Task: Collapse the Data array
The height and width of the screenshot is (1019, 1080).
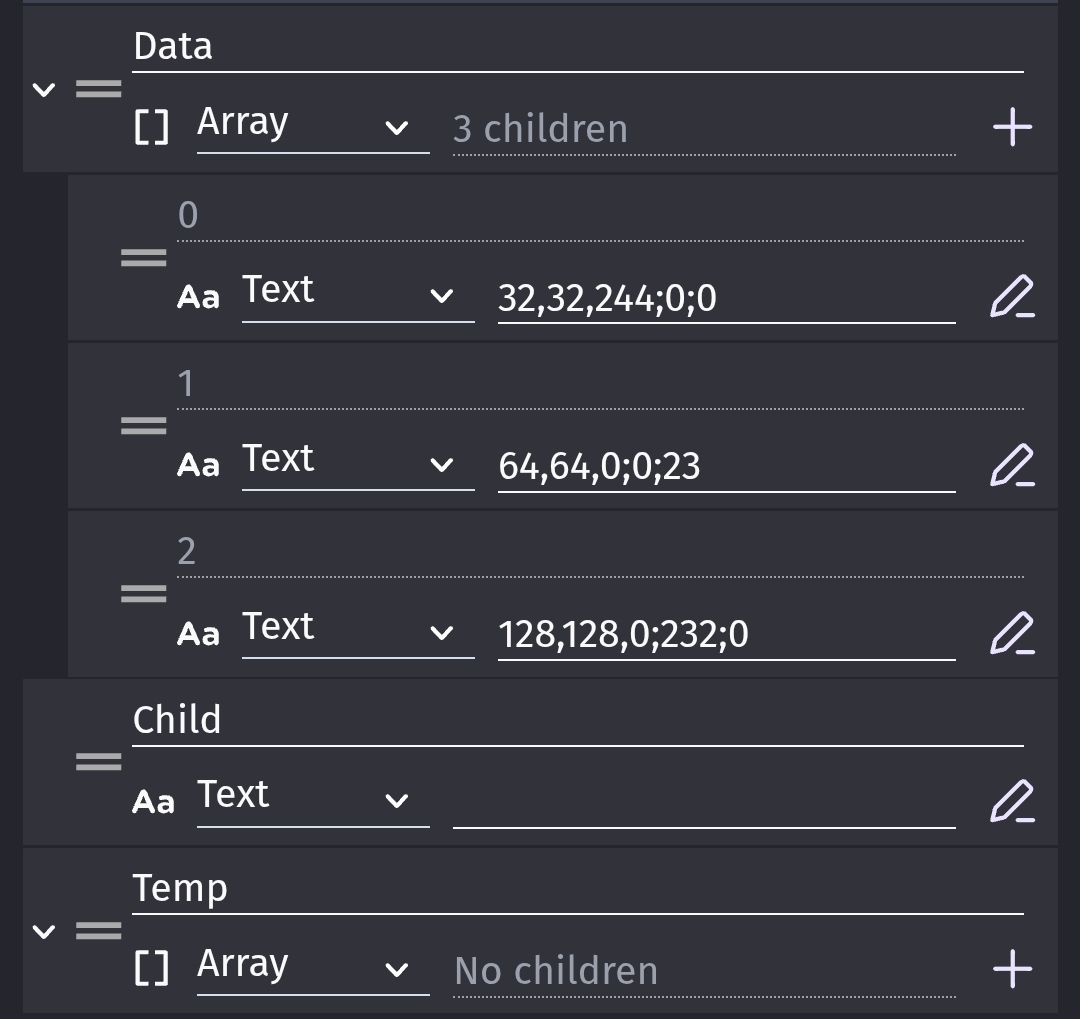Action: coord(44,89)
